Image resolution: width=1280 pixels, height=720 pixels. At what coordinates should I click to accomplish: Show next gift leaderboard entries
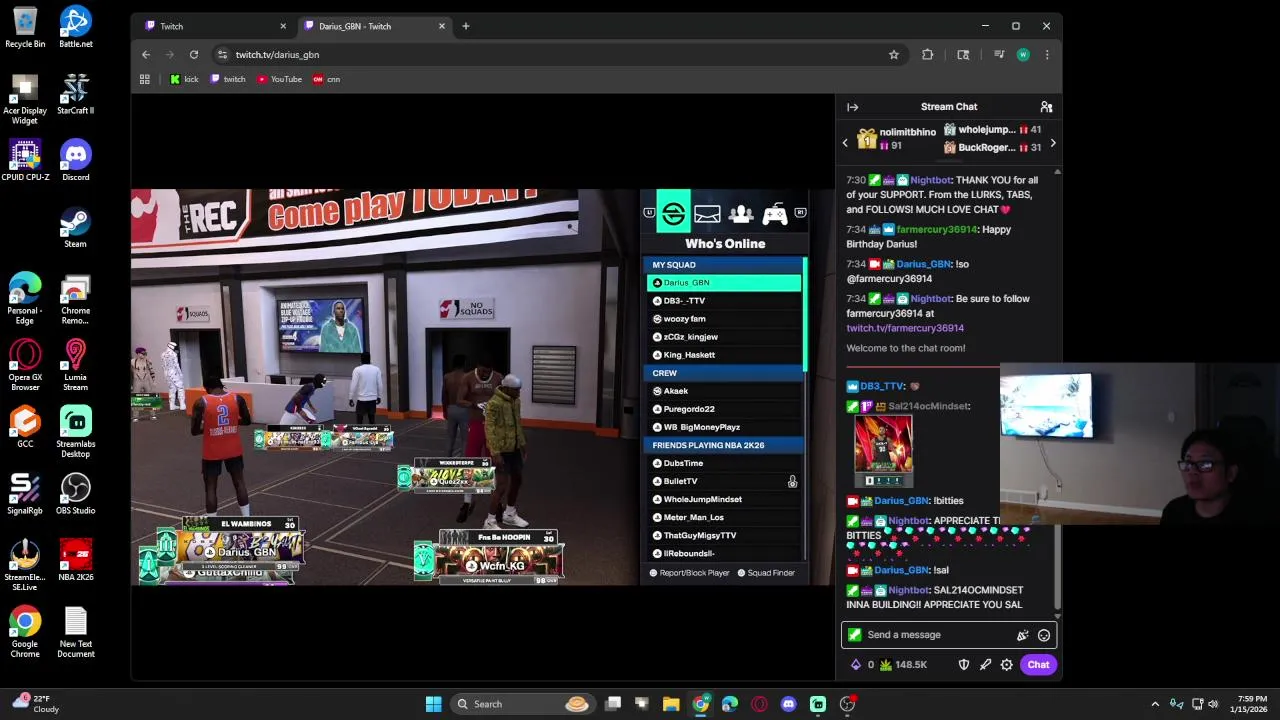[x=1052, y=143]
